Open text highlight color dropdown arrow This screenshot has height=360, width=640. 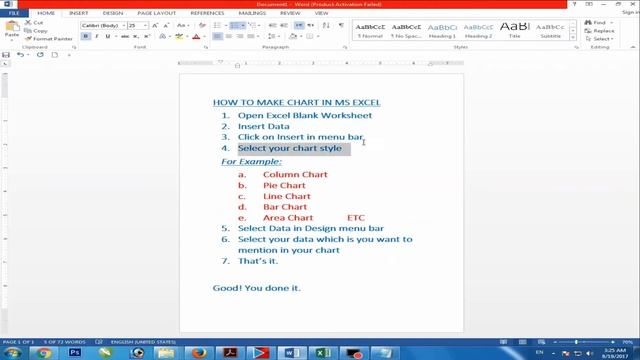click(187, 36)
